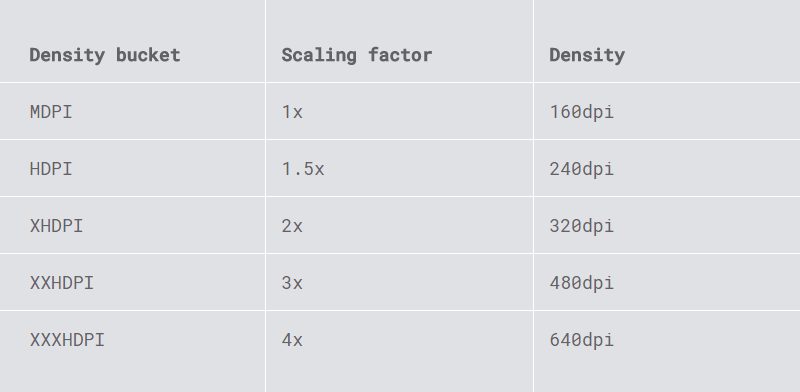This screenshot has height=392, width=800.
Task: Click the 1x scaling factor cell
Action: point(292,112)
